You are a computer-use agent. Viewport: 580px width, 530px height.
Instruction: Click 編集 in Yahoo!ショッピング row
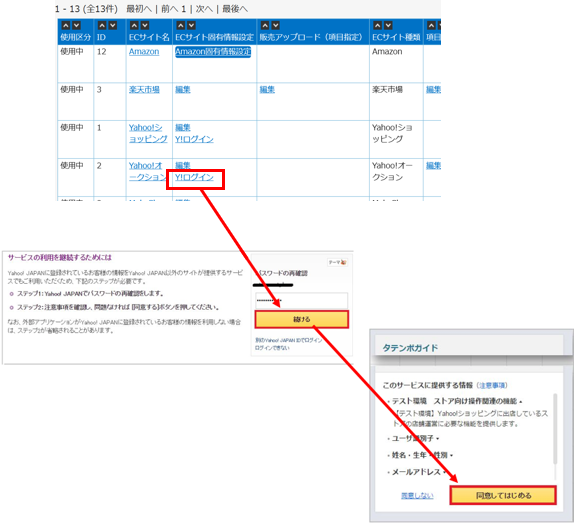183,128
